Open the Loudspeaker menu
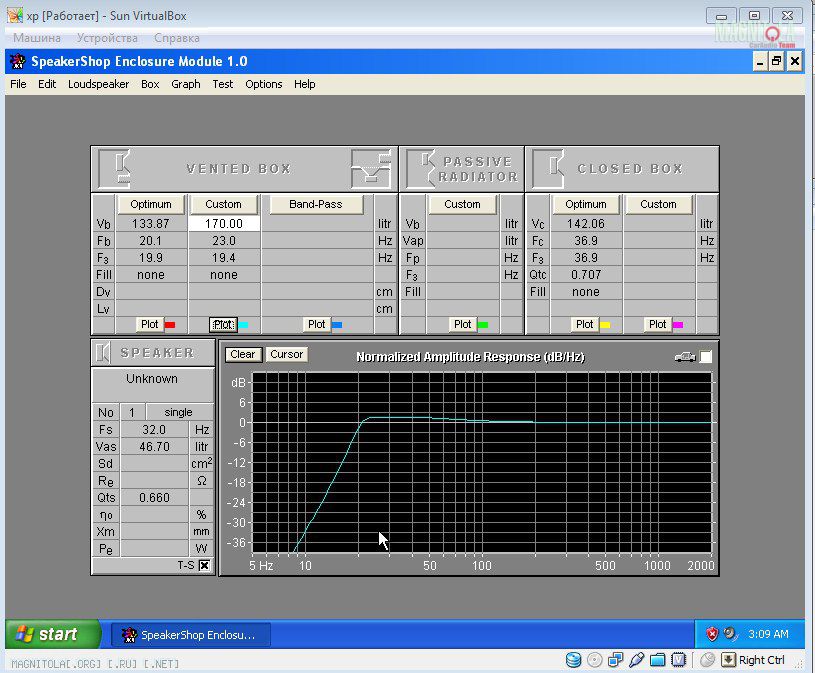815x673 pixels. (98, 84)
